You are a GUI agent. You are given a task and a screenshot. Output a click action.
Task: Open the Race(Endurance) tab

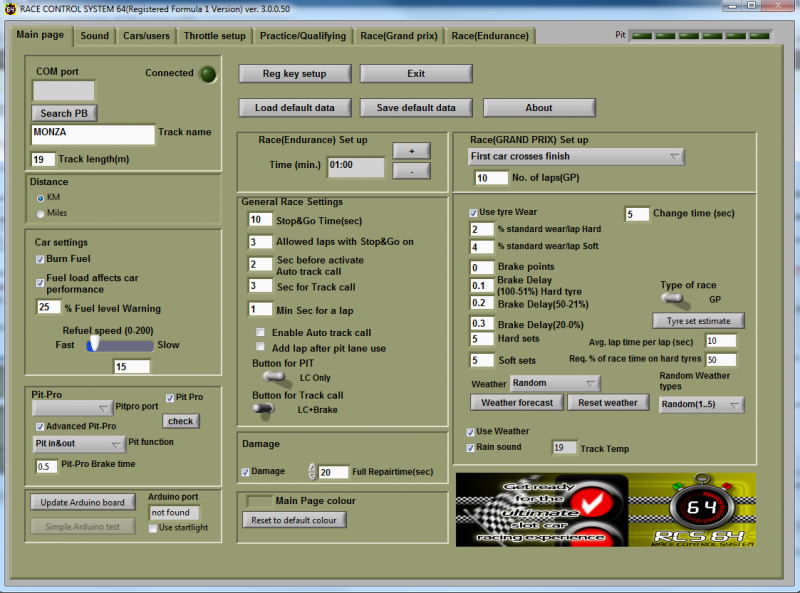[x=490, y=36]
